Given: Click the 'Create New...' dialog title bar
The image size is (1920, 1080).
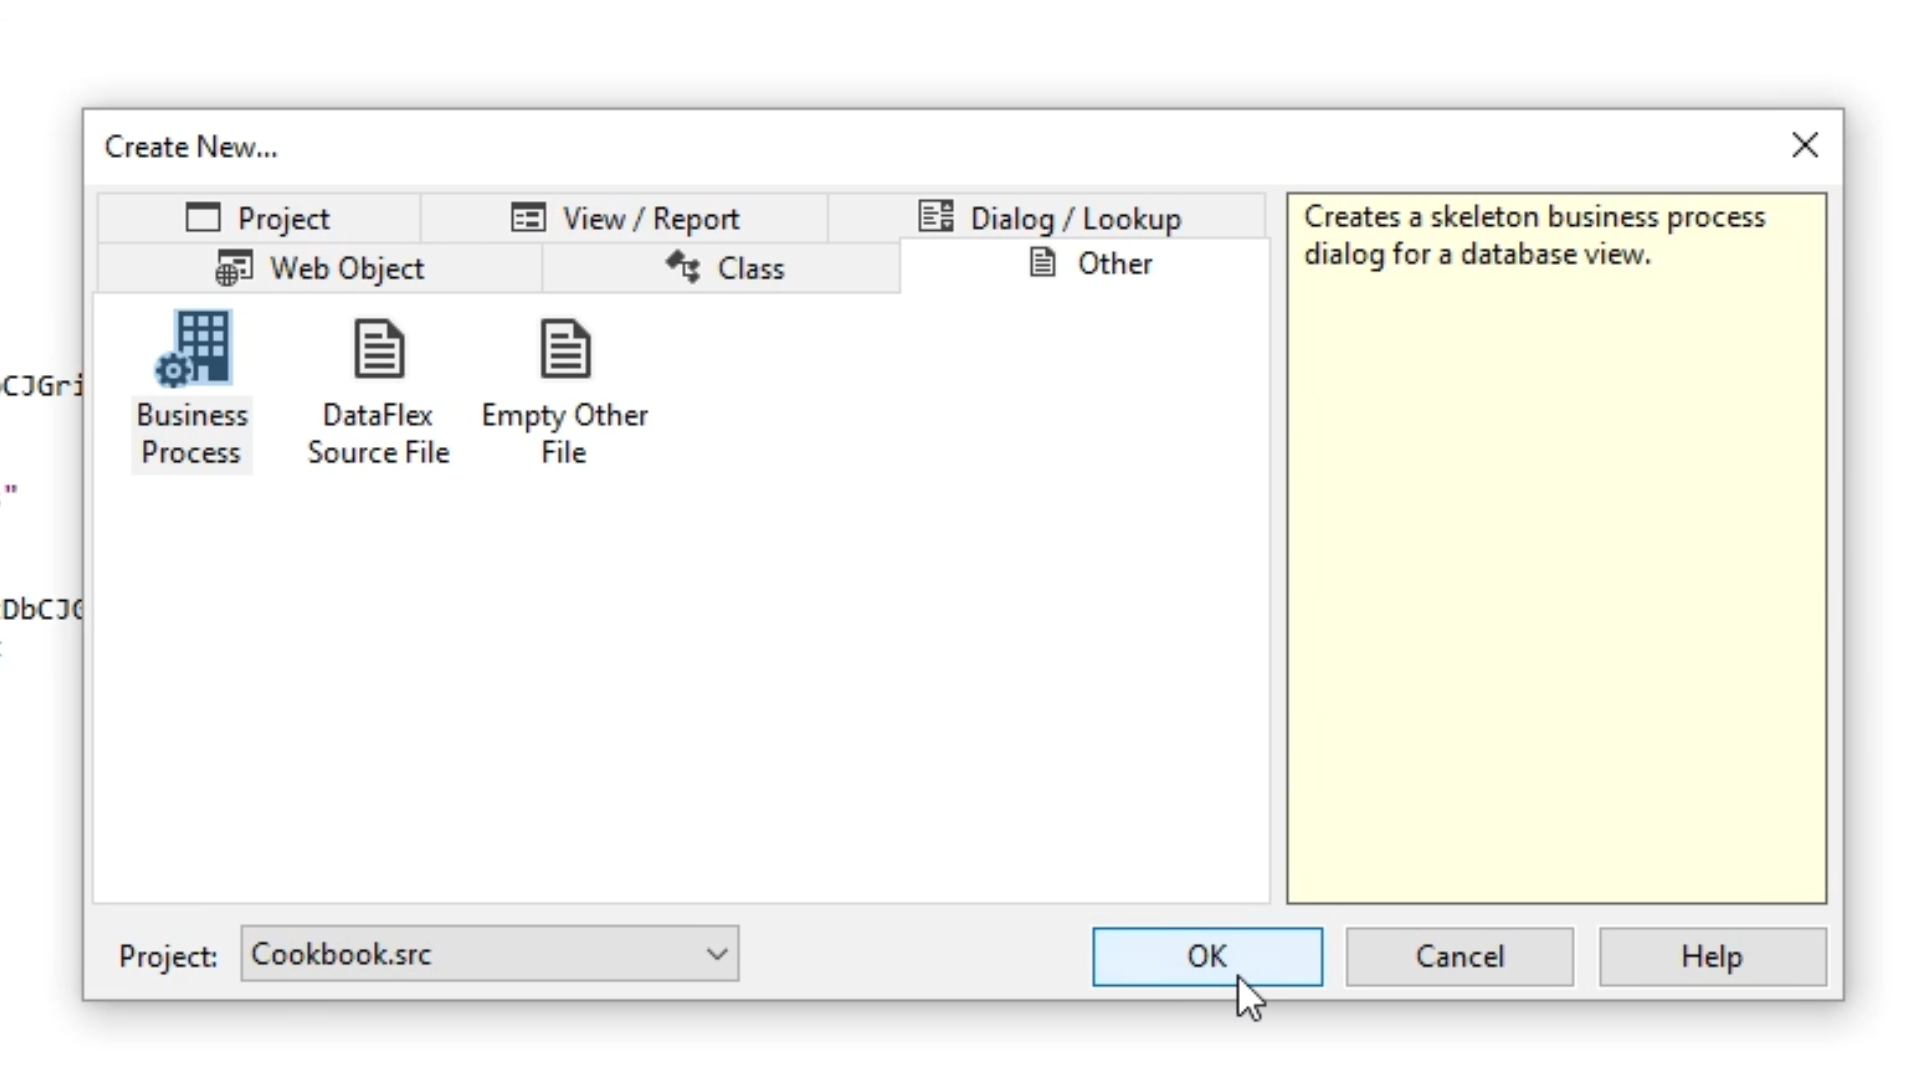Looking at the screenshot, I should pyautogui.click(x=900, y=147).
